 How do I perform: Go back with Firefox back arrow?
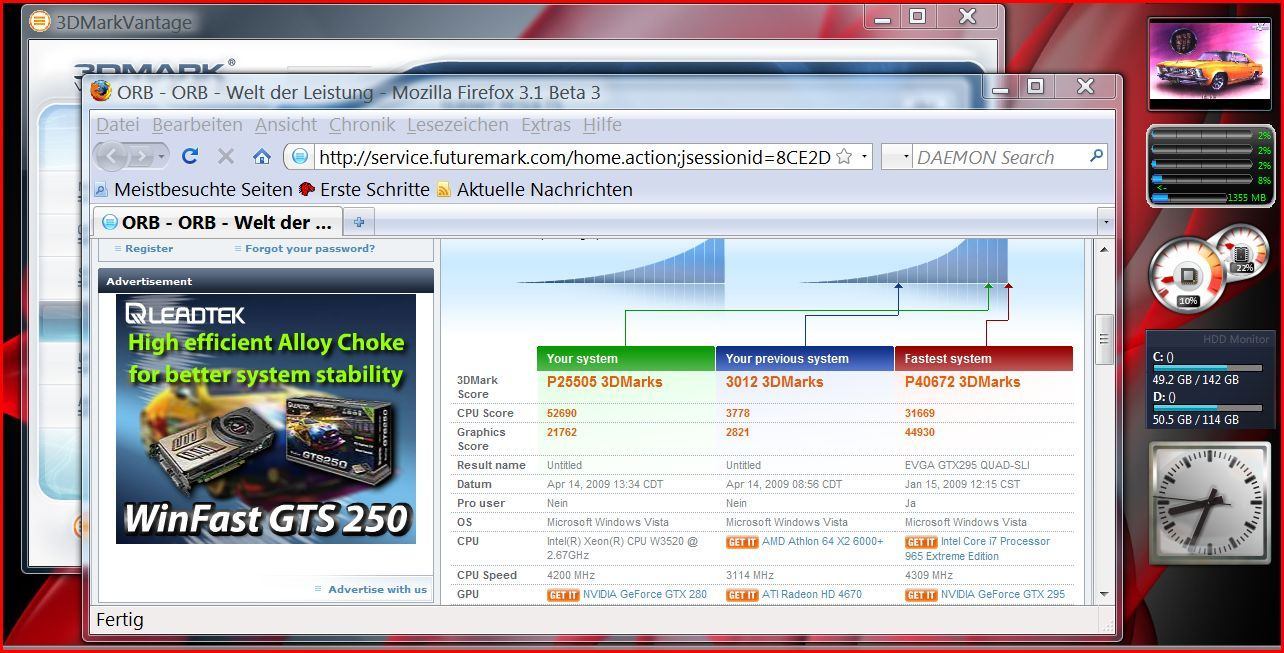pos(111,156)
